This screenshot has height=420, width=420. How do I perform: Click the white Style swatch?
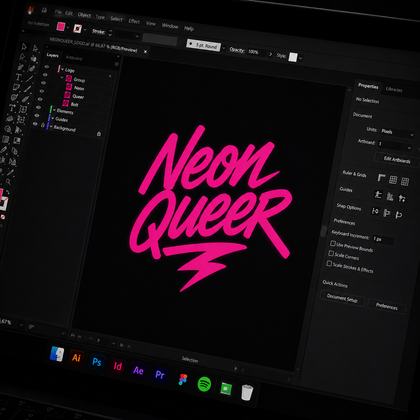pyautogui.click(x=293, y=57)
